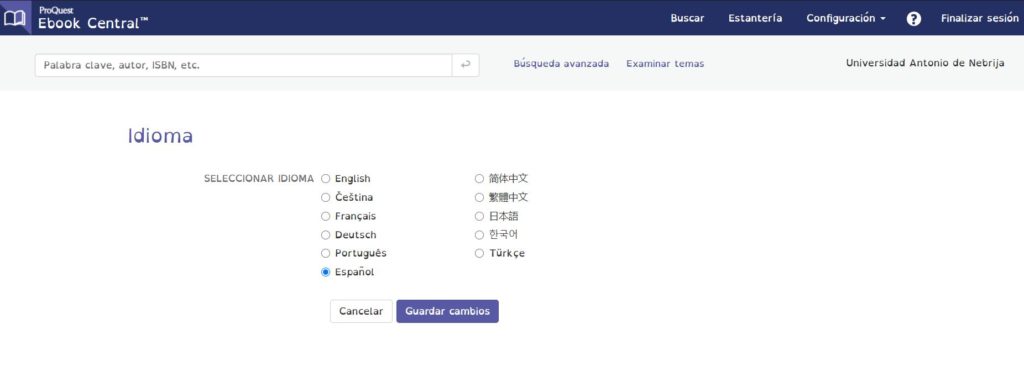Expand the Configuración dropdown menu

(846, 18)
